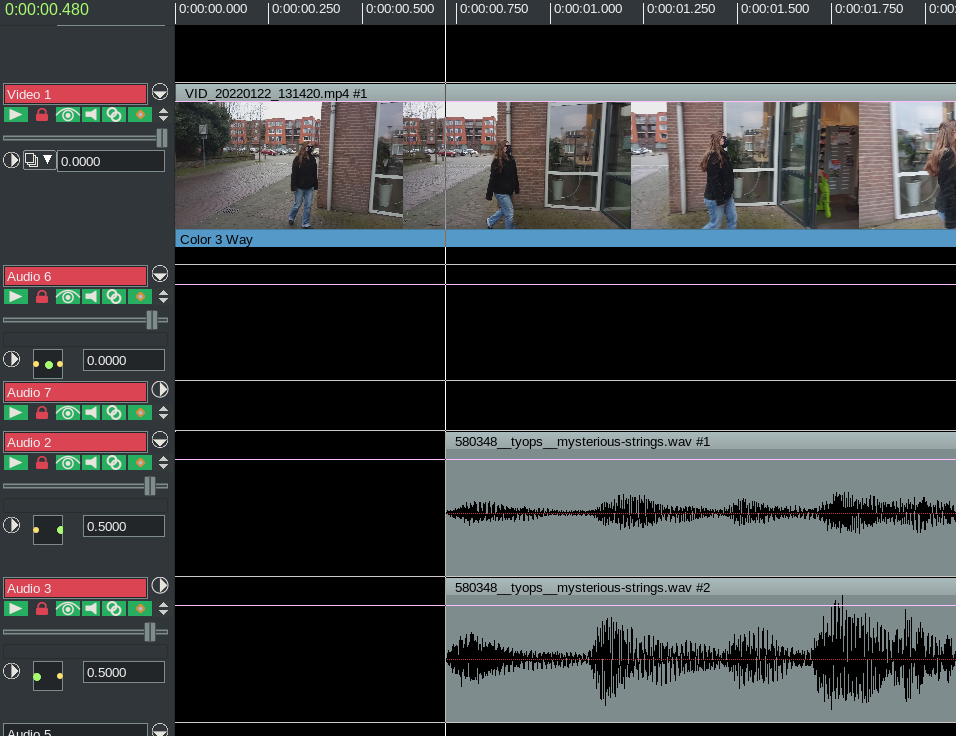Screen dimensions: 956x736
Task: Click the VID_20220122_131420.mp4 clip title bar
Action: (275, 93)
